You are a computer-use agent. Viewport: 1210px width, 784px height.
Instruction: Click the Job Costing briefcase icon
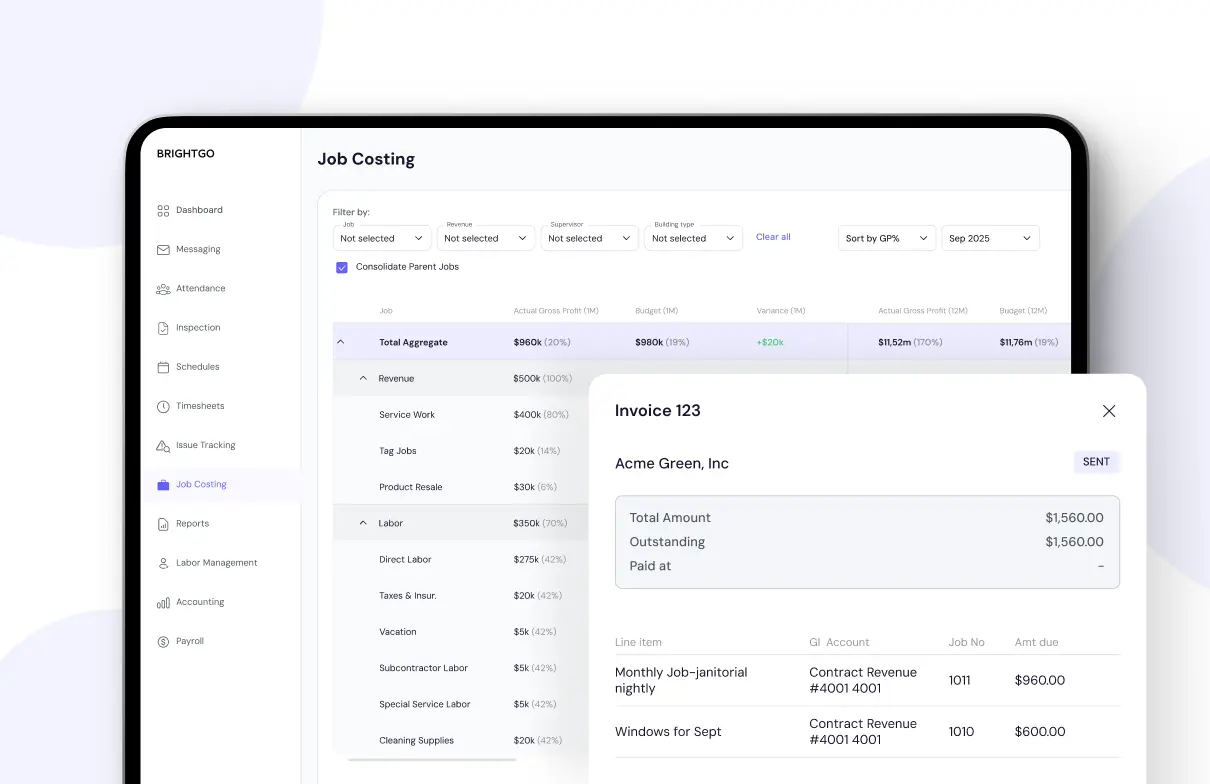click(x=163, y=484)
